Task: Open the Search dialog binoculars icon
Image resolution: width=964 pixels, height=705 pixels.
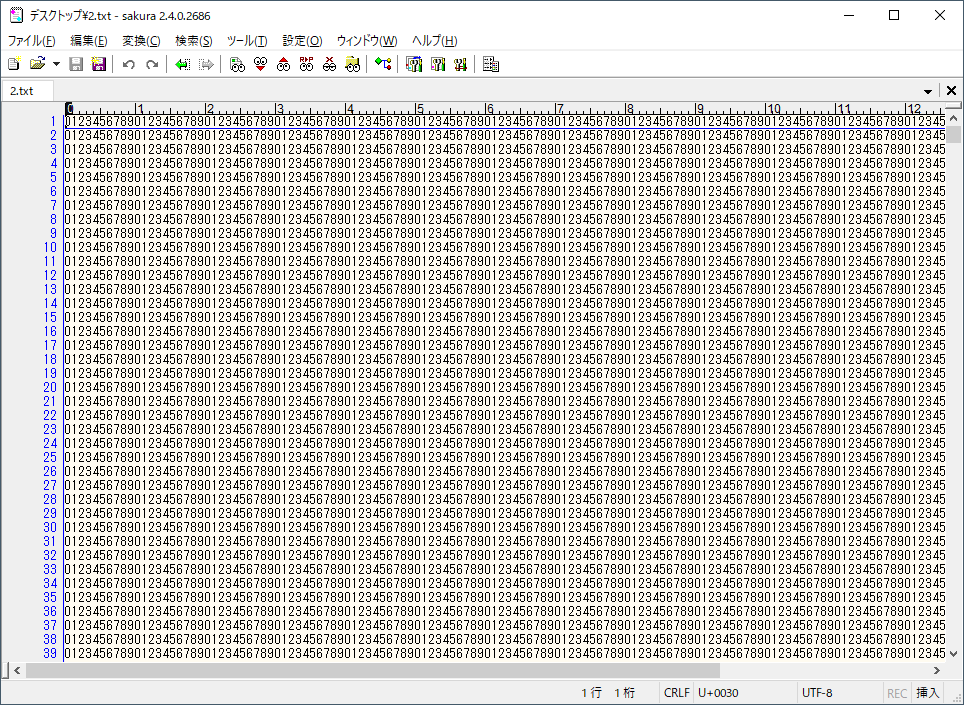Action: pyautogui.click(x=237, y=64)
